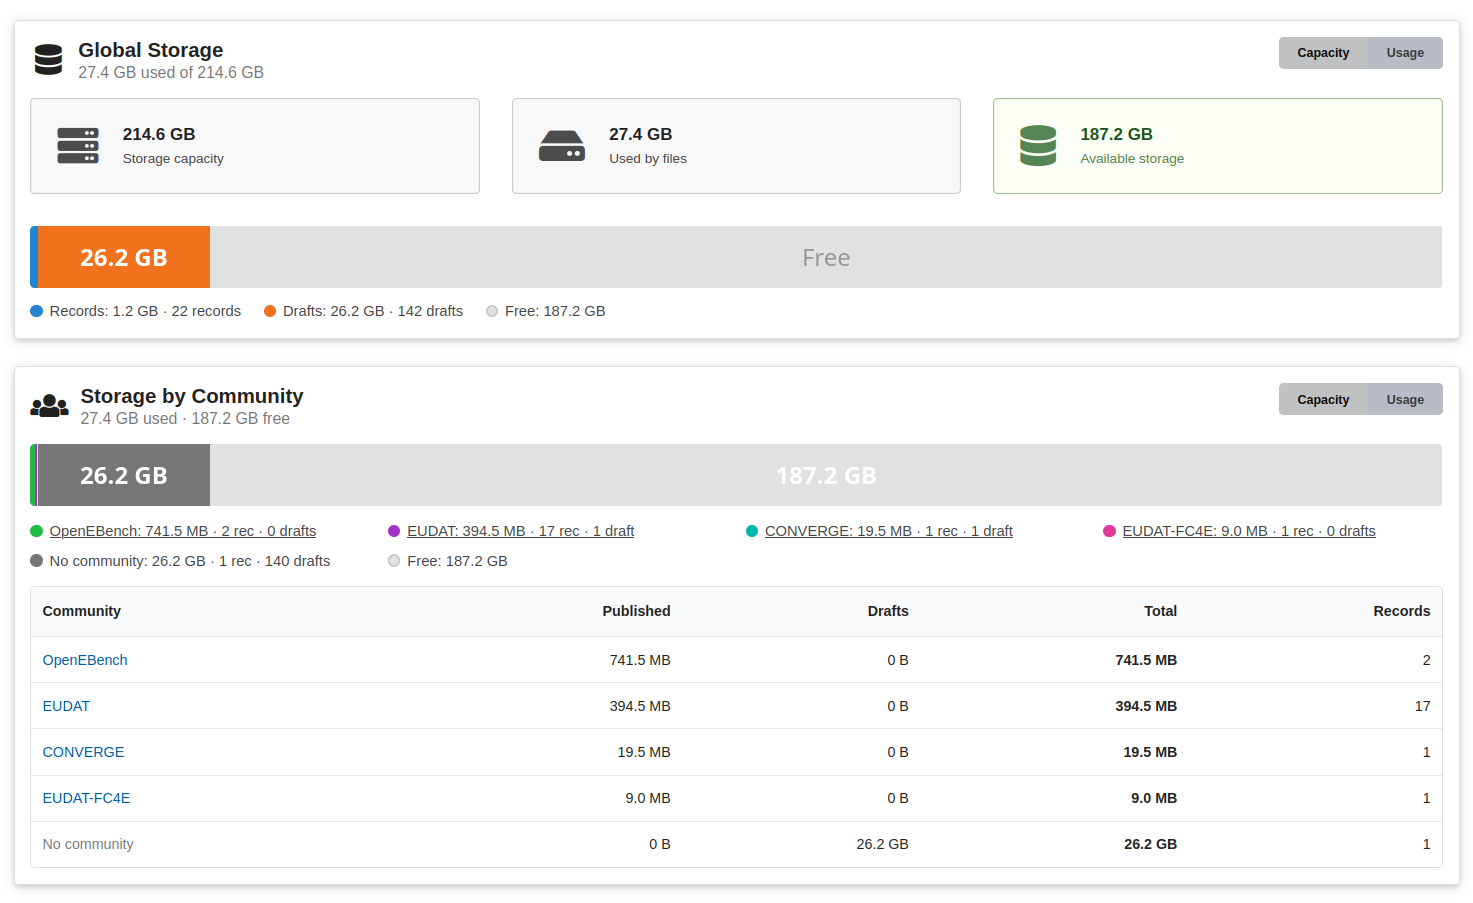Click the Storage by Community heading
Image resolution: width=1473 pixels, height=903 pixels.
192,396
